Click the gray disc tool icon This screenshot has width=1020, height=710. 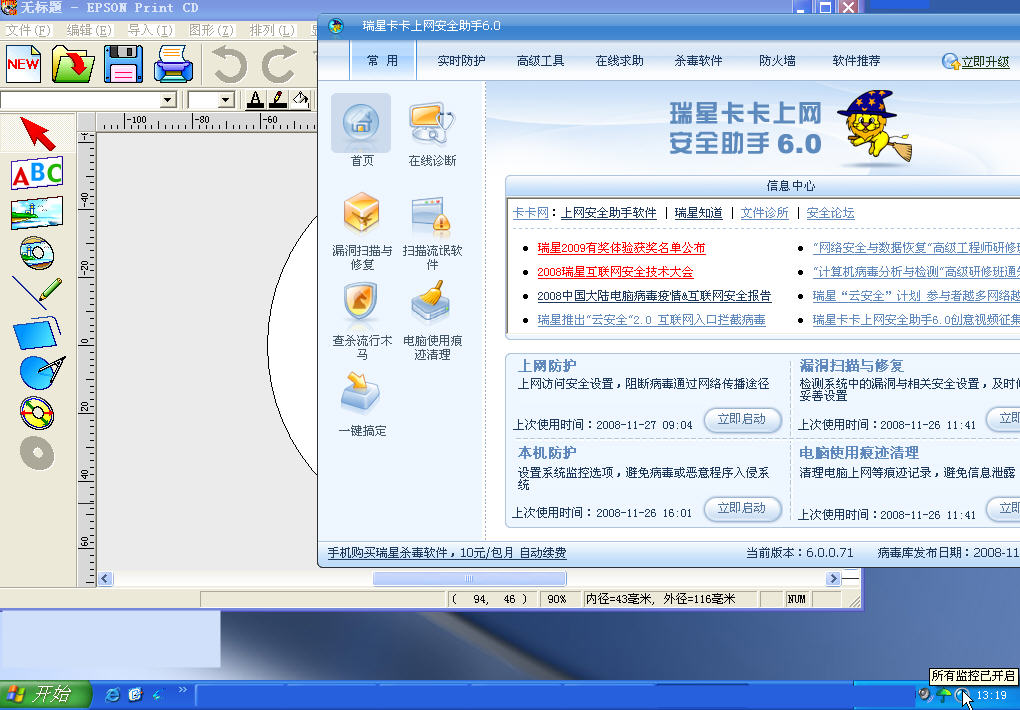pos(37,453)
